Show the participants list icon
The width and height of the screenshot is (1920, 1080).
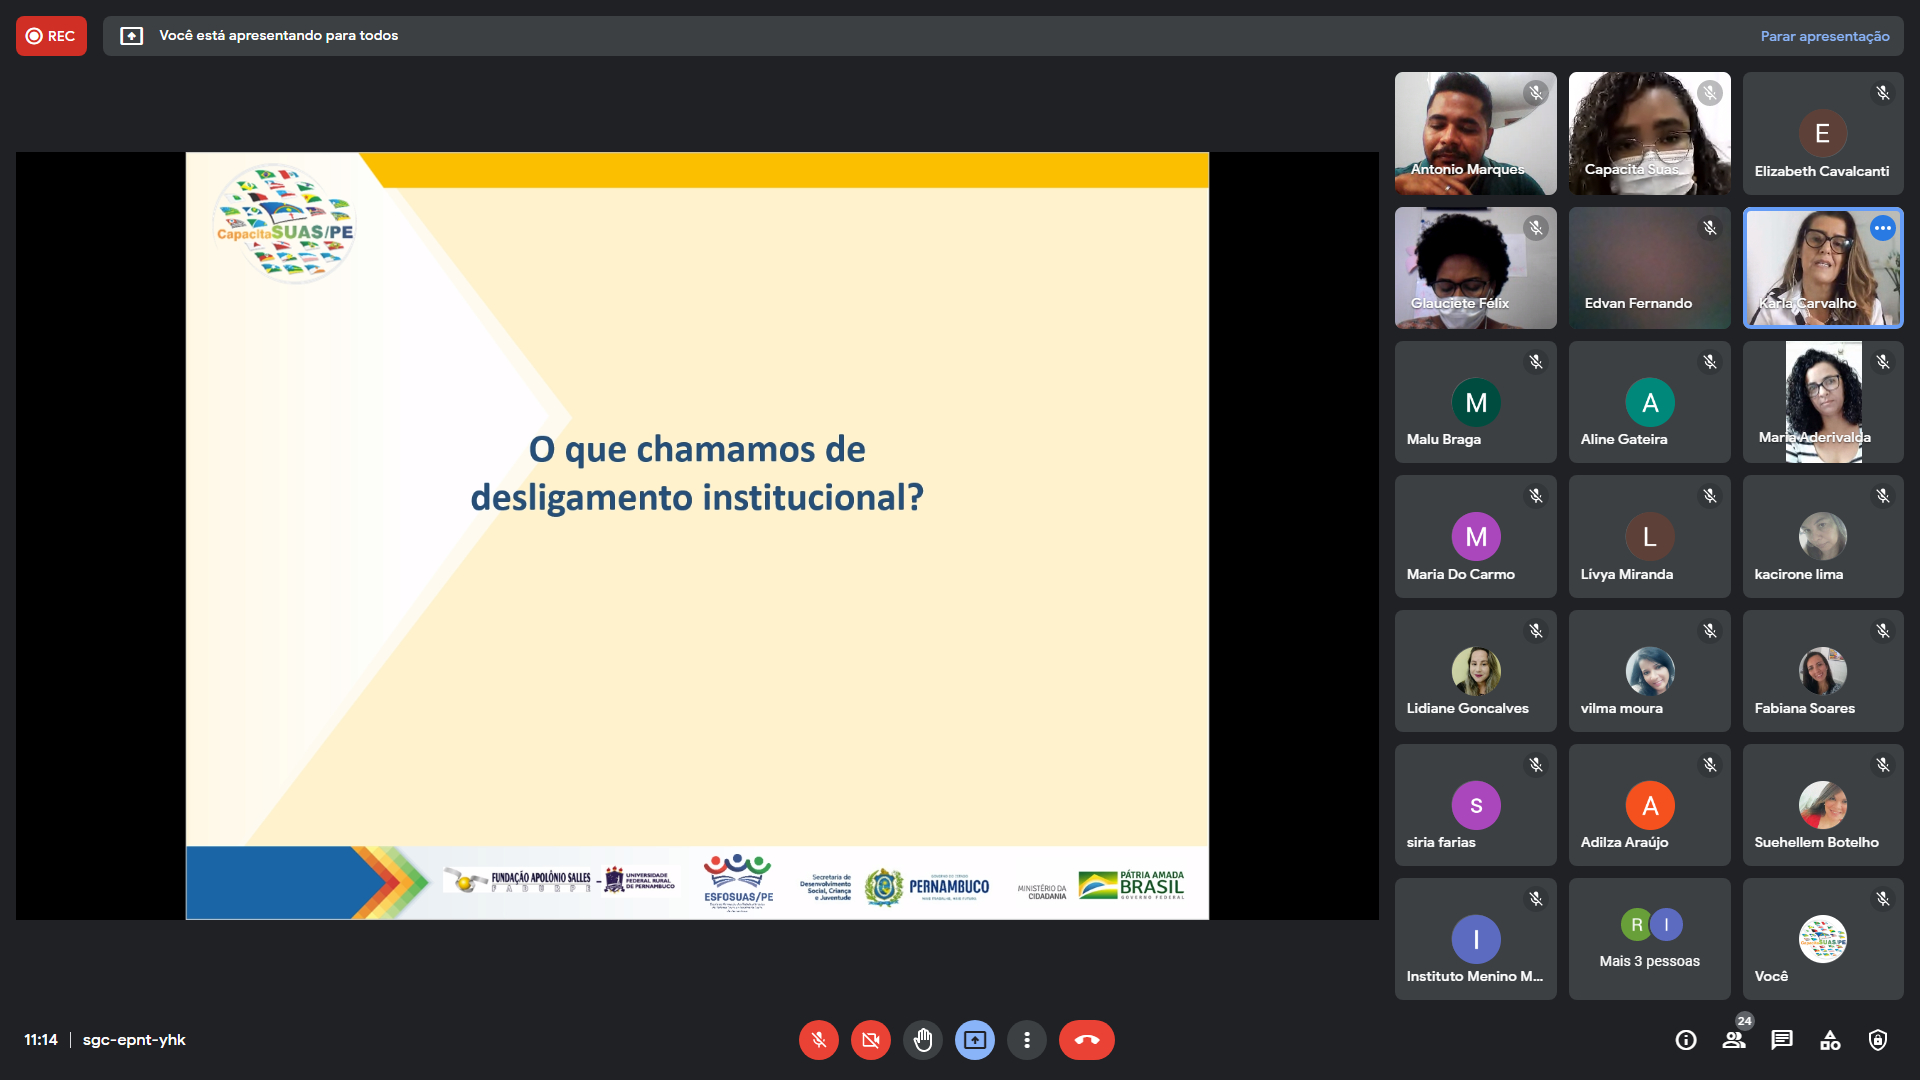pos(1734,1040)
